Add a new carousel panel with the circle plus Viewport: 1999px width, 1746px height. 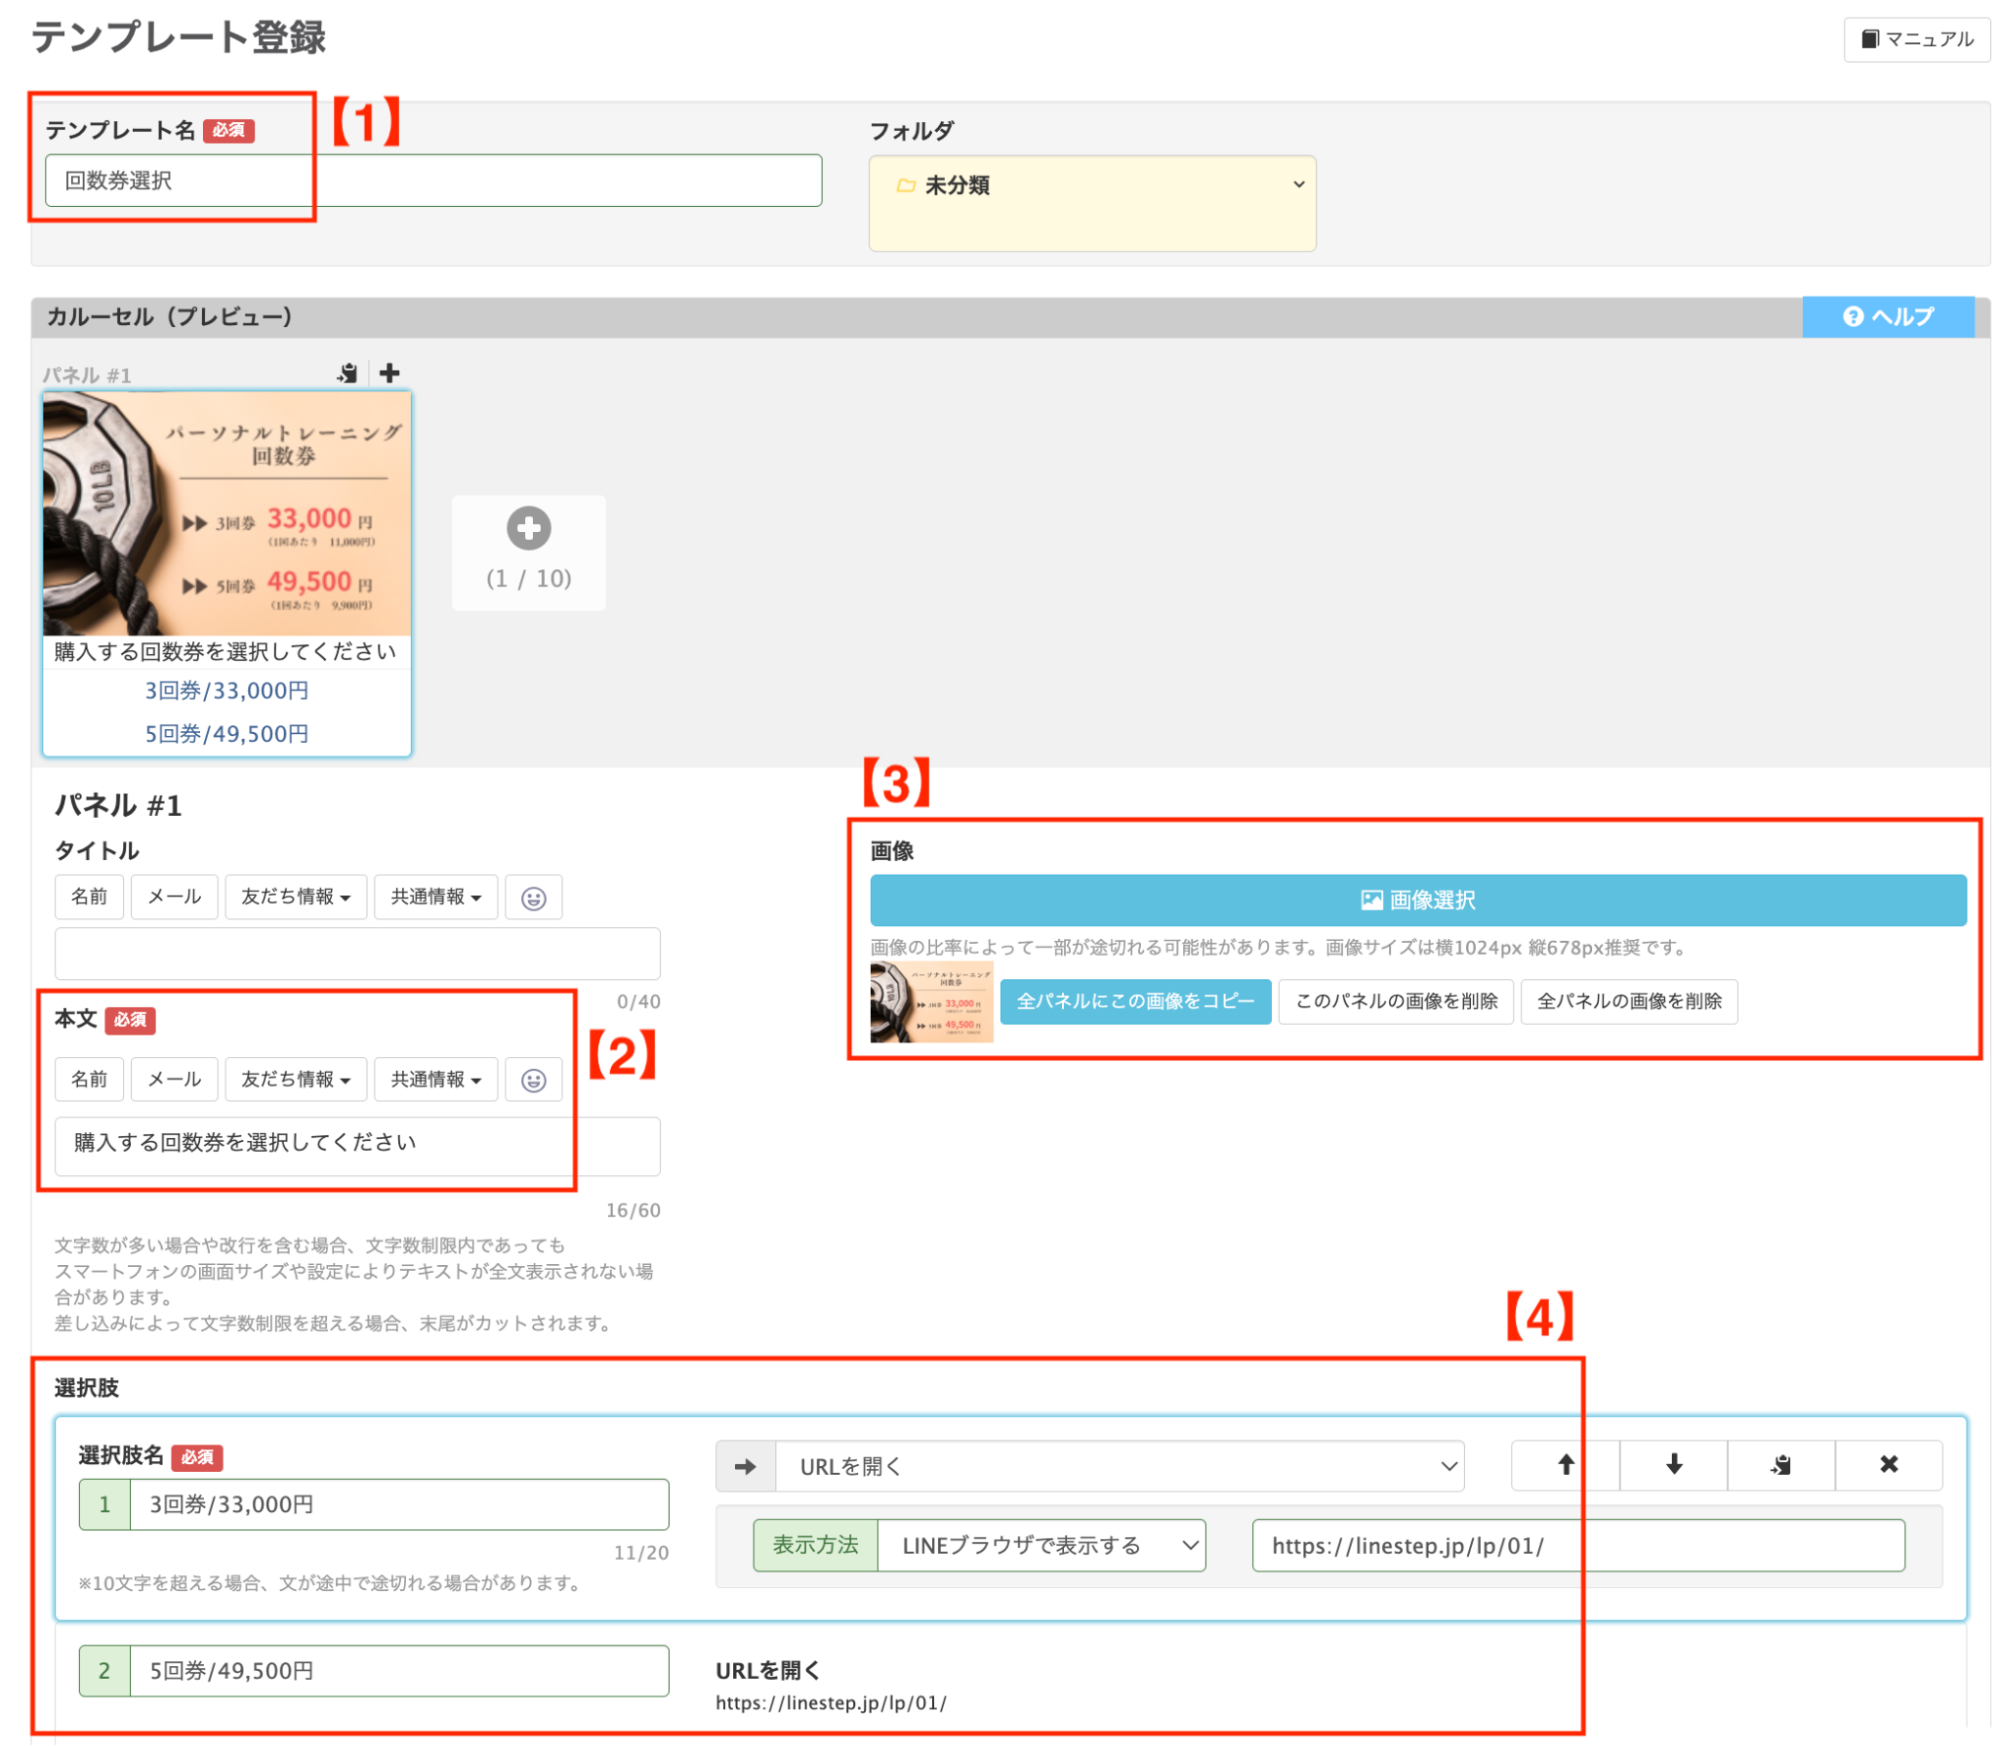[528, 528]
